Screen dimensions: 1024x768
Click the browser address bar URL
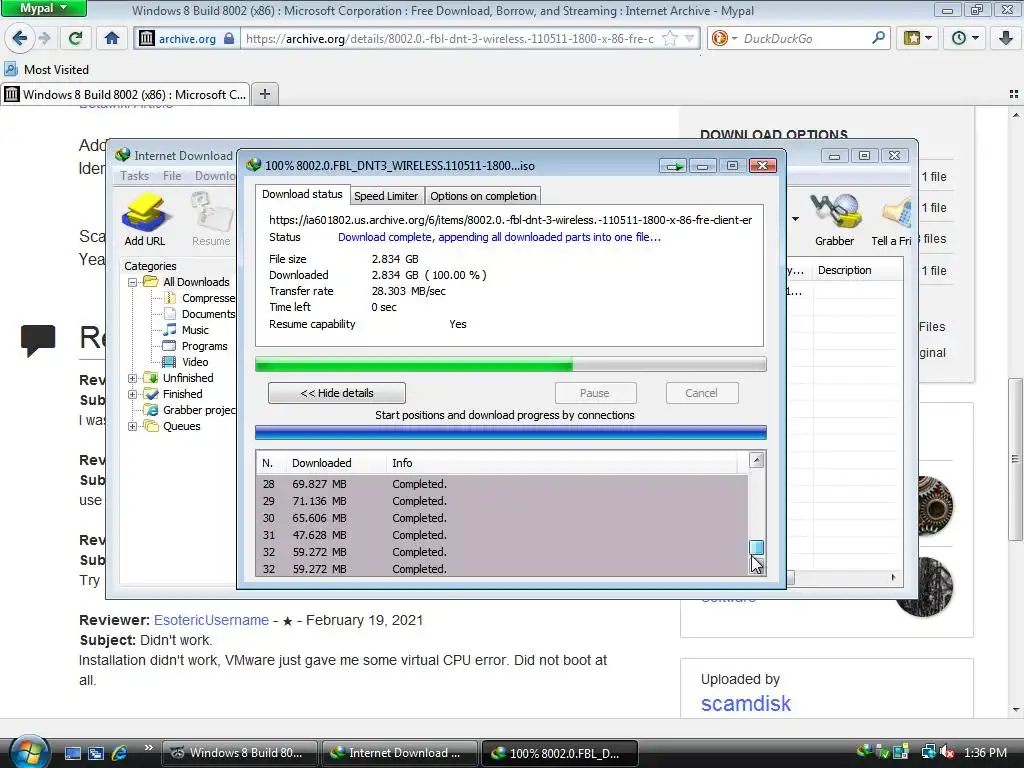pyautogui.click(x=449, y=39)
